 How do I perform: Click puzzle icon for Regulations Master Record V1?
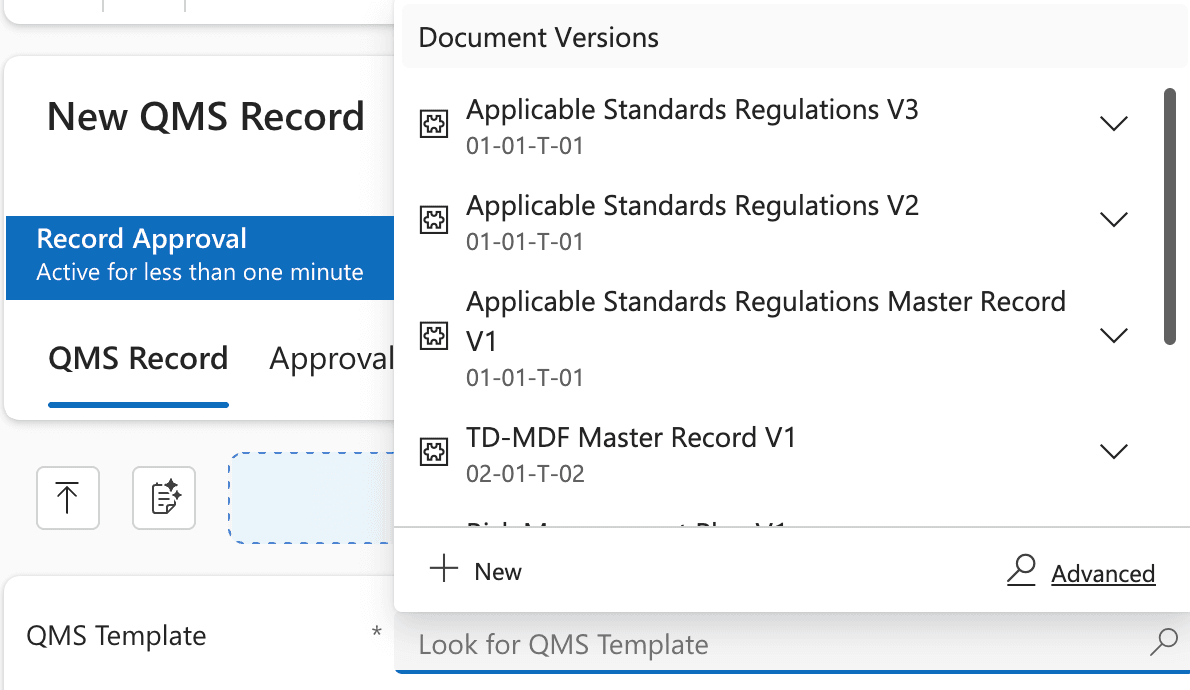pos(434,335)
